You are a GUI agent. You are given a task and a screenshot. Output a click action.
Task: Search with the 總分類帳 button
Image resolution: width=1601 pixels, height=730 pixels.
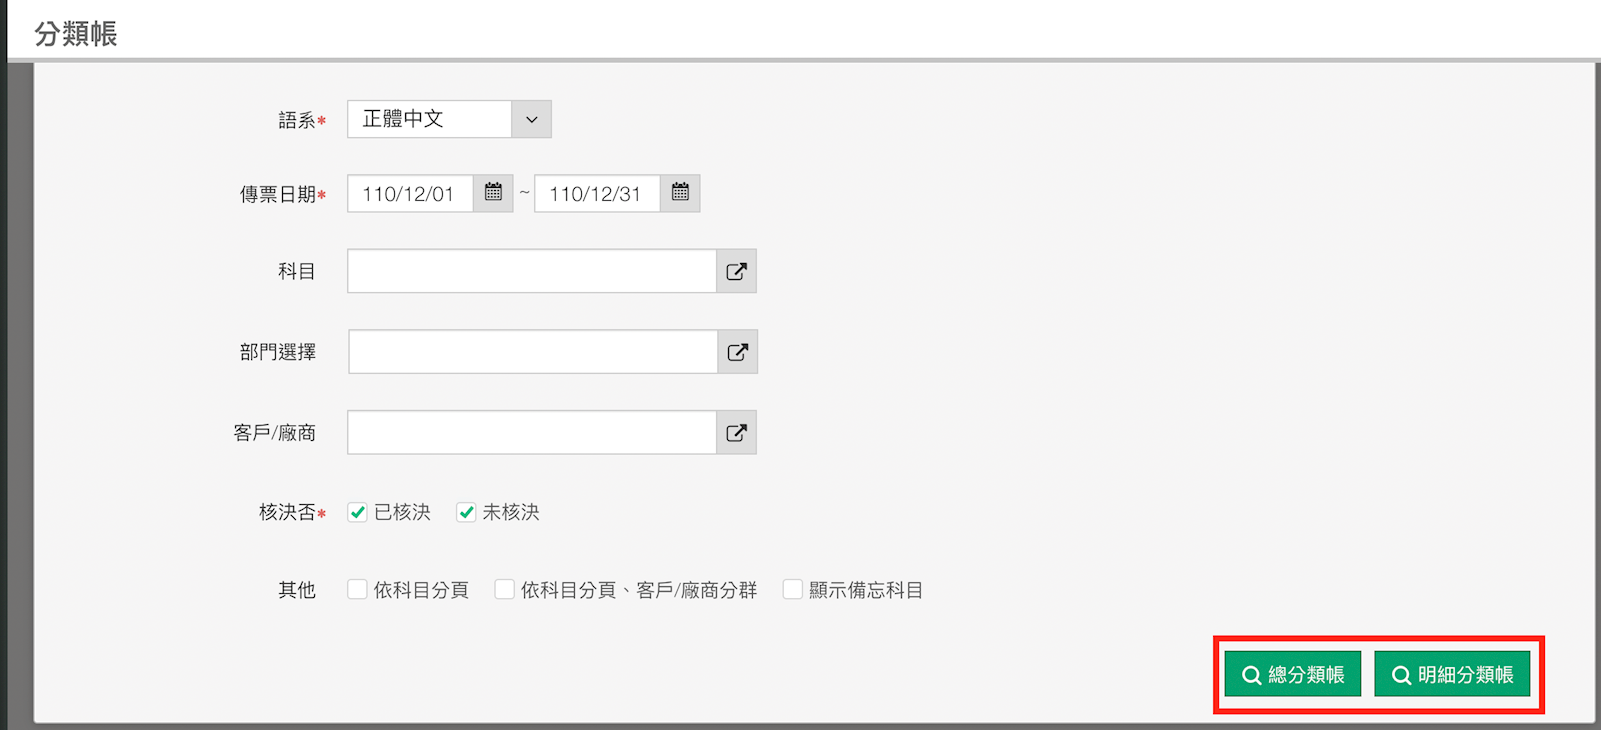pyautogui.click(x=1292, y=675)
